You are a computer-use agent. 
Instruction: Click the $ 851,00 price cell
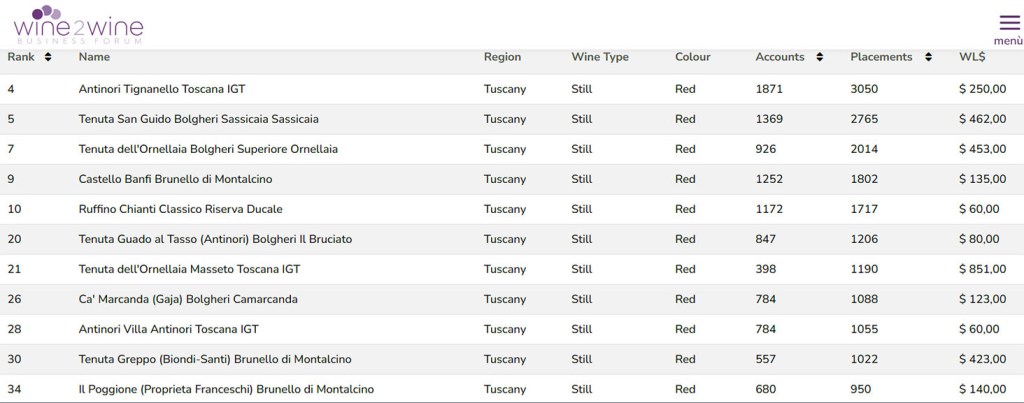click(982, 269)
